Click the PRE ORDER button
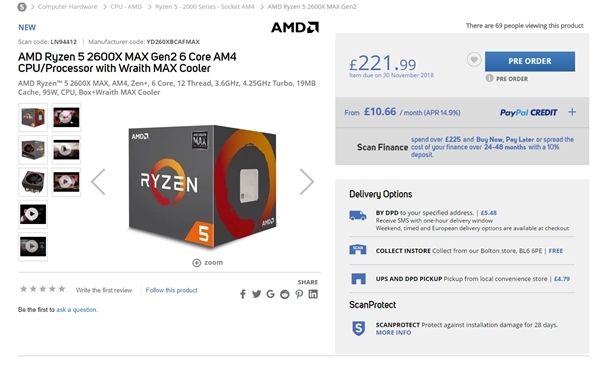 530,61
